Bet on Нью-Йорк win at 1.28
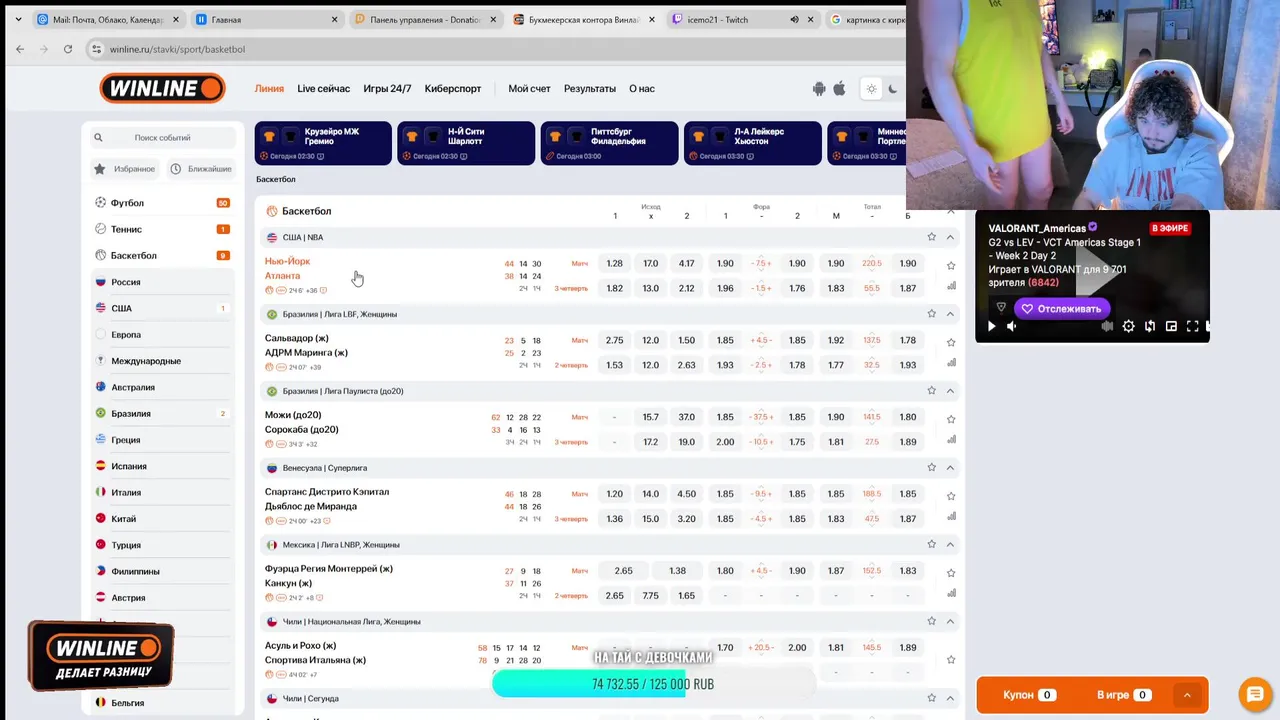The width and height of the screenshot is (1280, 720). [x=615, y=264]
